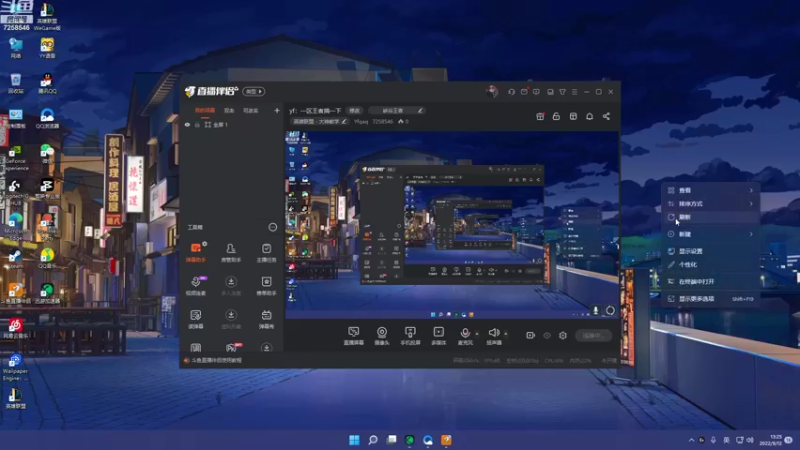Download the virtual avatar tool below 多人连麦

tap(231, 319)
